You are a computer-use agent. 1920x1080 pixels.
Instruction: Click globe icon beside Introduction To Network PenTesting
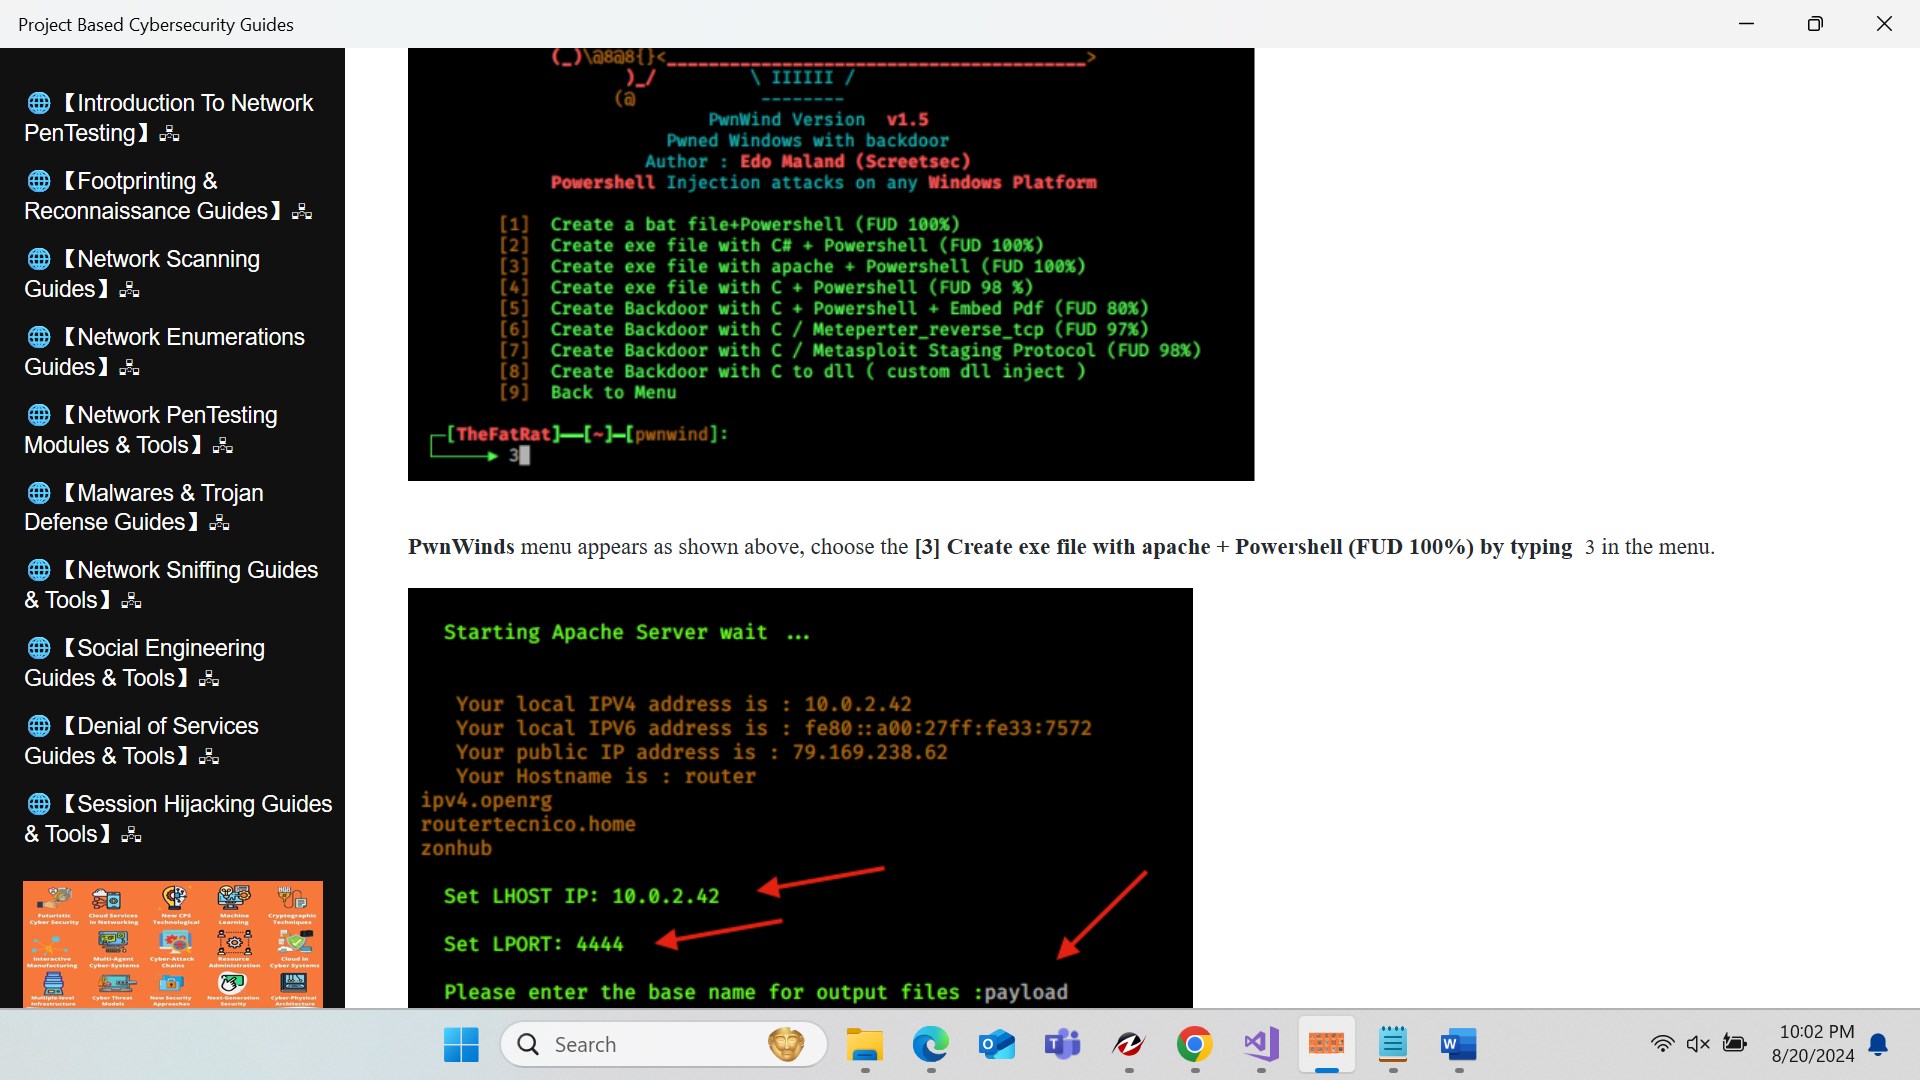click(39, 103)
